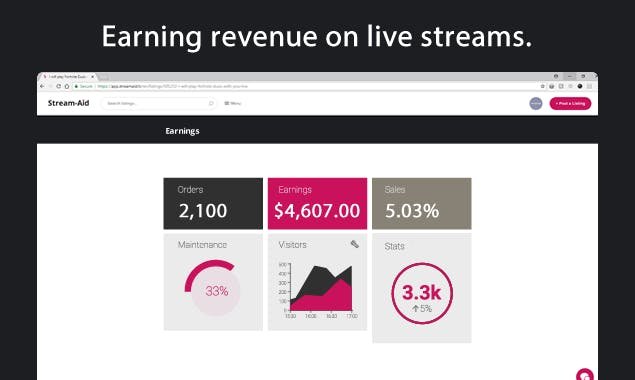Open the Earnings $4,607.00 card
This screenshot has width=635, height=380.
point(318,203)
